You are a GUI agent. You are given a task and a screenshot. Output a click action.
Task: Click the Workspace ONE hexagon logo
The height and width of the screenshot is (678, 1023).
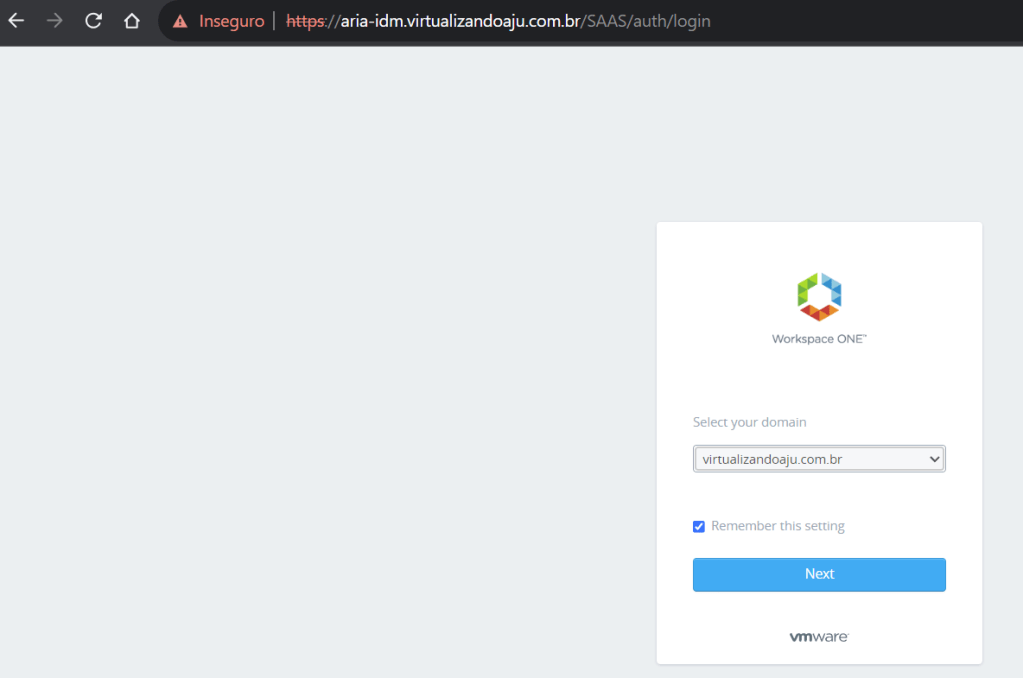point(819,296)
